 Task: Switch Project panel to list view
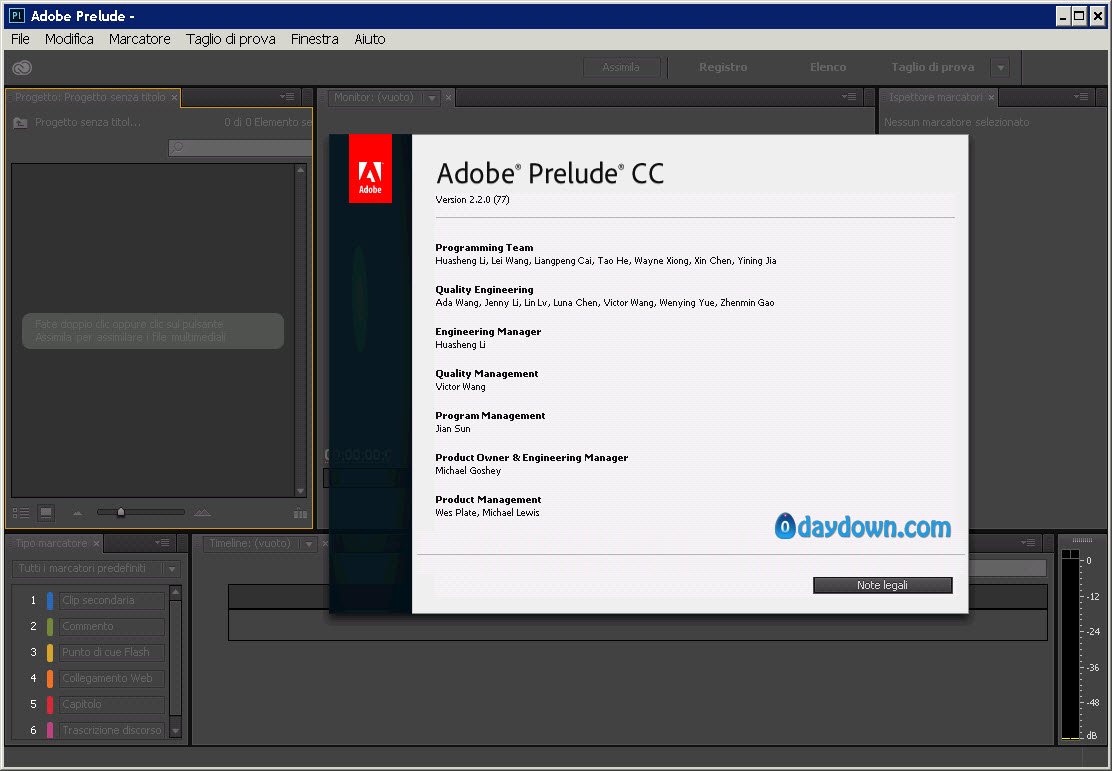coord(21,513)
